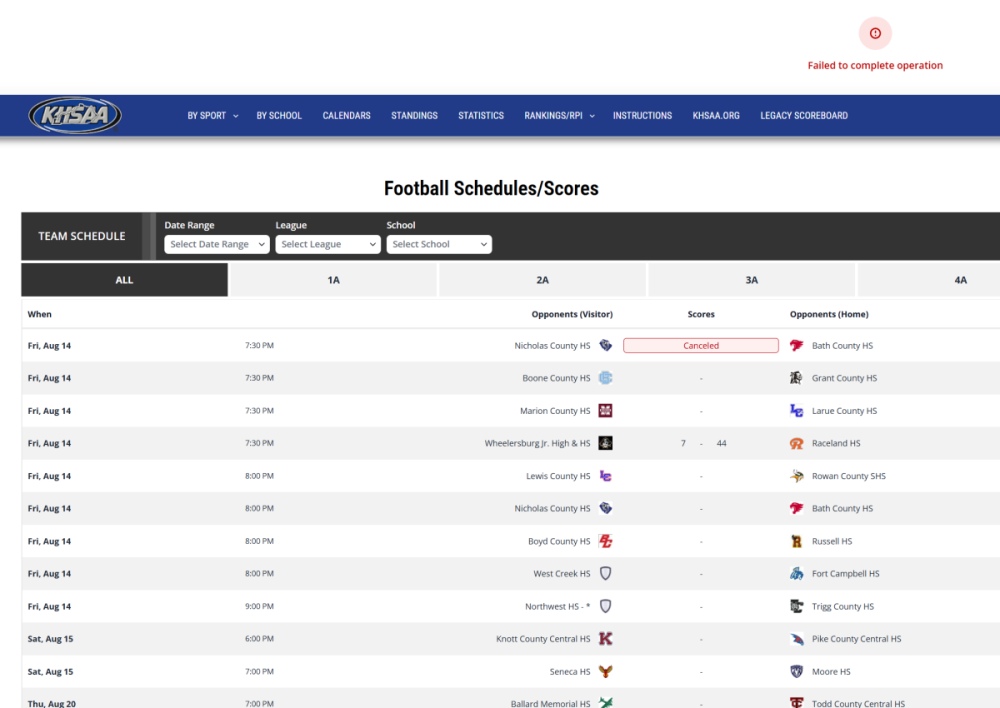The height and width of the screenshot is (708, 1000).
Task: Click the Russell HS team logo
Action: click(x=797, y=541)
